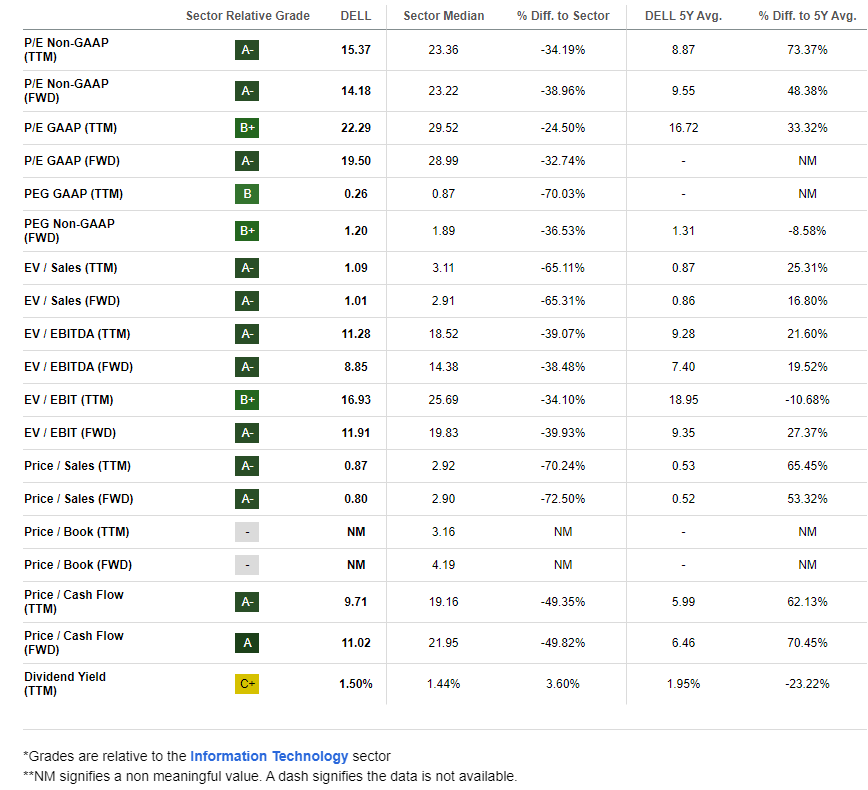Select the Dividend Yield (TTM) row label
The width and height of the screenshot is (868, 790).
[65, 684]
